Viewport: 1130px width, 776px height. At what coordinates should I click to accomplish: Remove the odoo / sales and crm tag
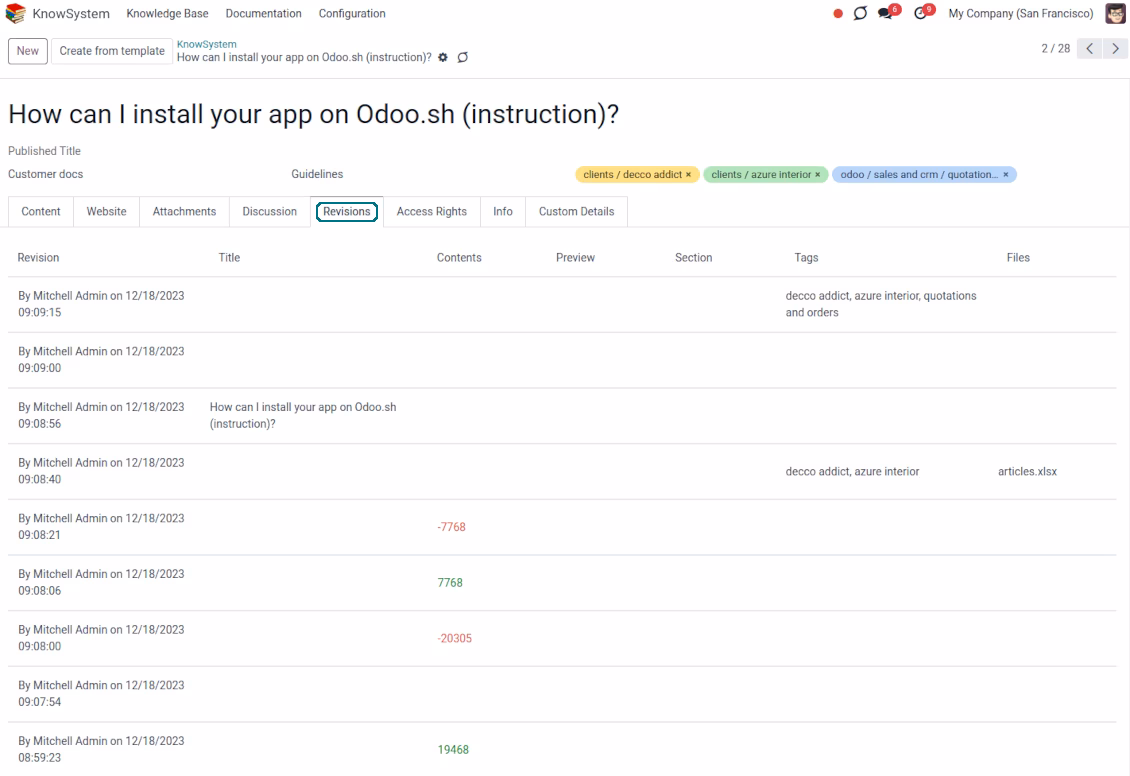point(1005,174)
